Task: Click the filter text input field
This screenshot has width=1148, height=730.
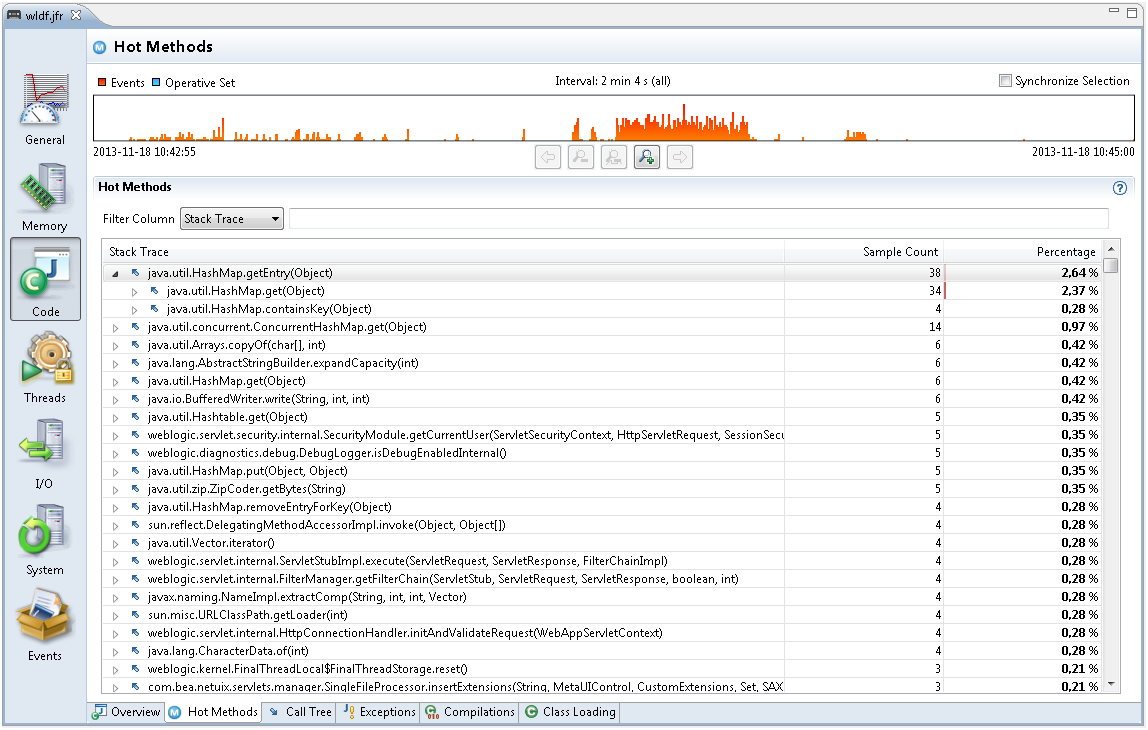Action: (x=698, y=219)
